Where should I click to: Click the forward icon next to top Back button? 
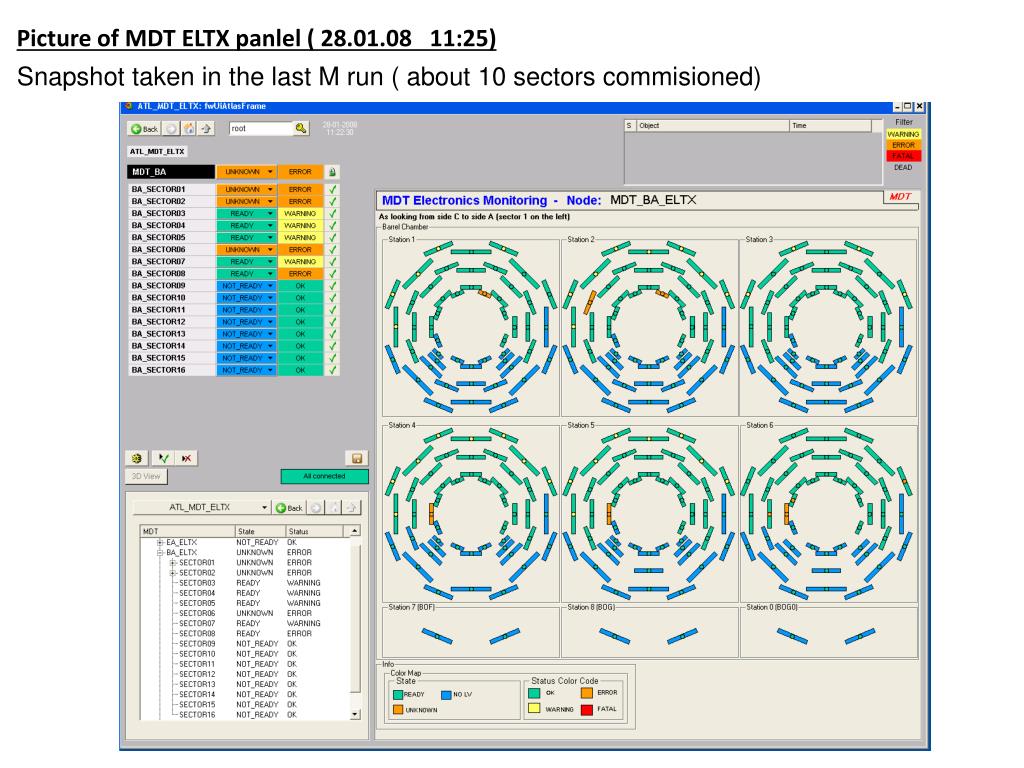pyautogui.click(x=171, y=129)
